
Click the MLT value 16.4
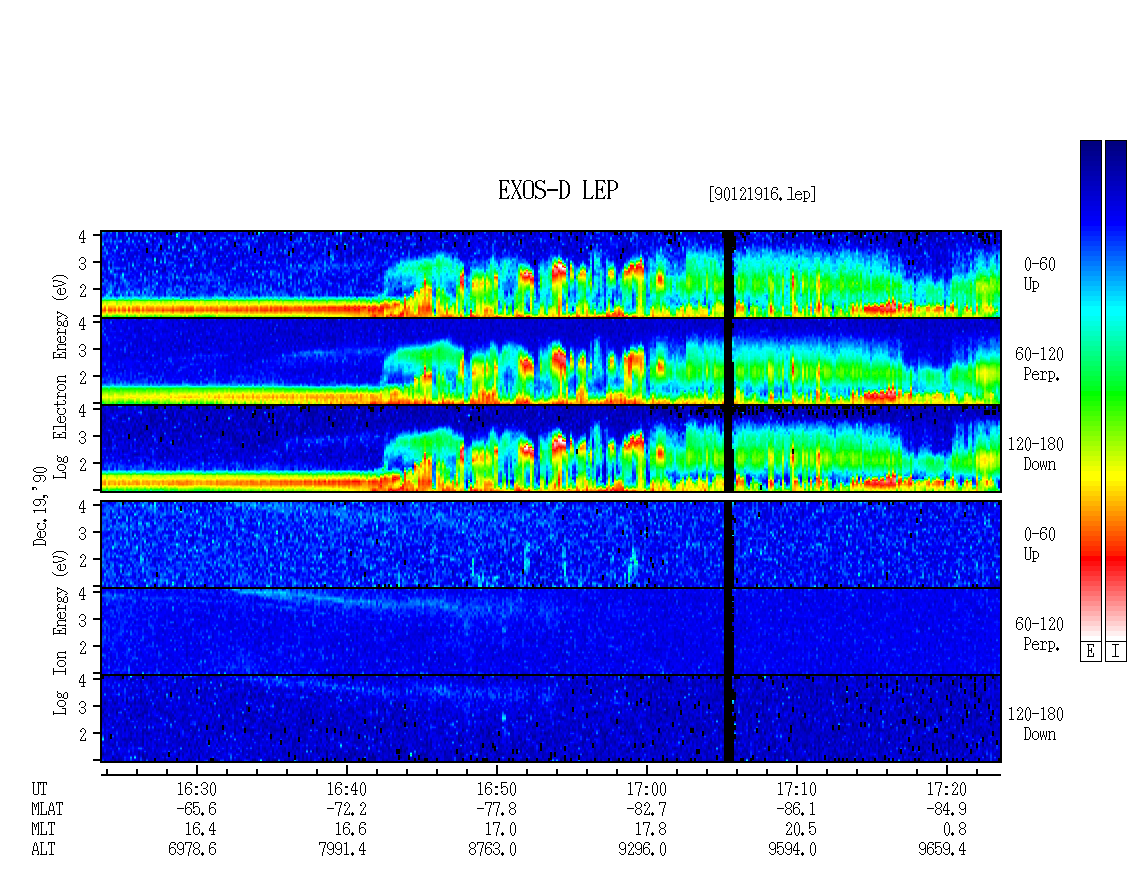tap(200, 830)
